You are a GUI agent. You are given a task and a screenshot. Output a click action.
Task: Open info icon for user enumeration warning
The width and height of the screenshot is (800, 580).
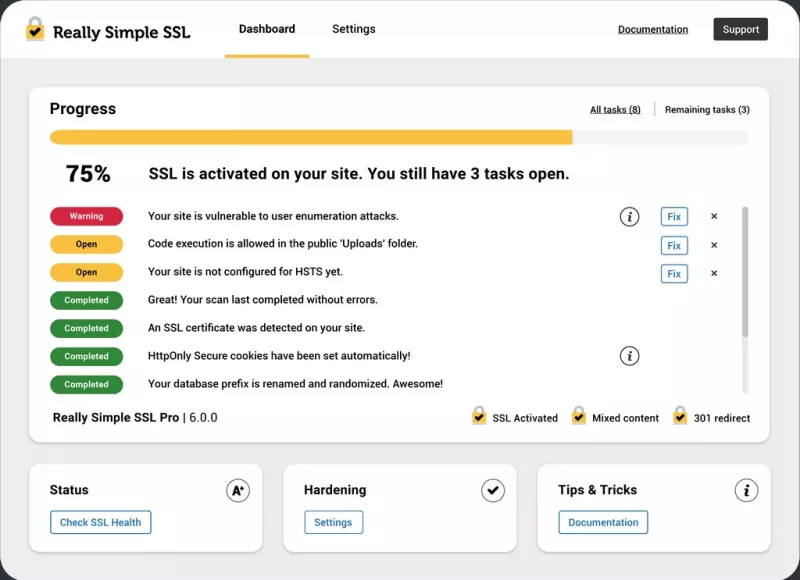click(629, 217)
